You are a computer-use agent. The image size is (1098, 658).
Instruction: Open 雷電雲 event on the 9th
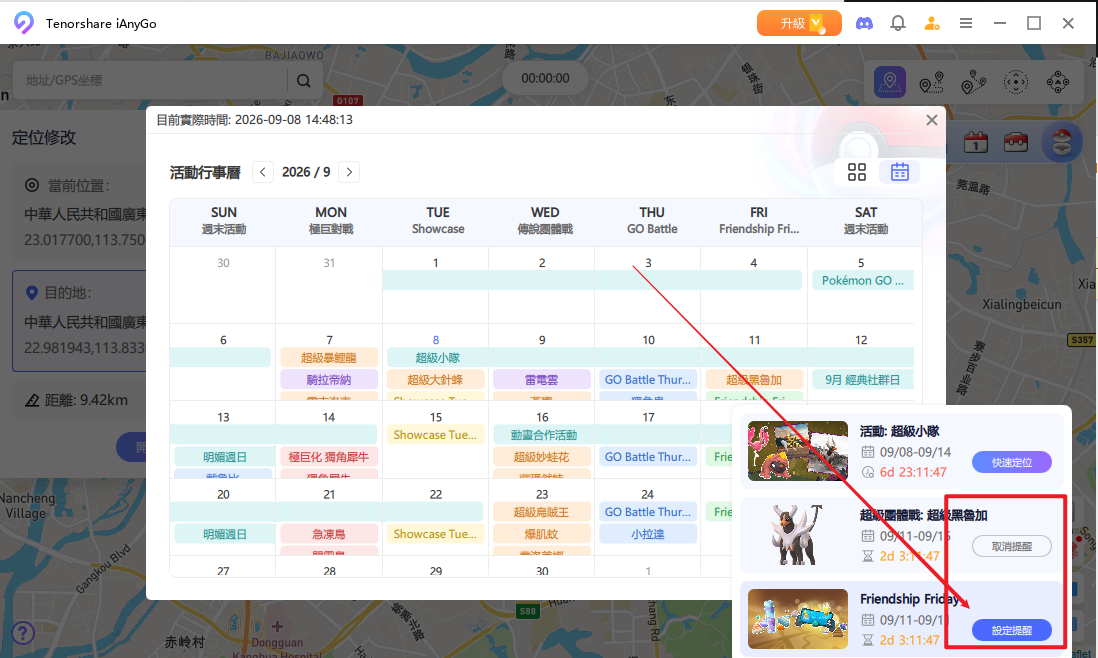click(542, 379)
